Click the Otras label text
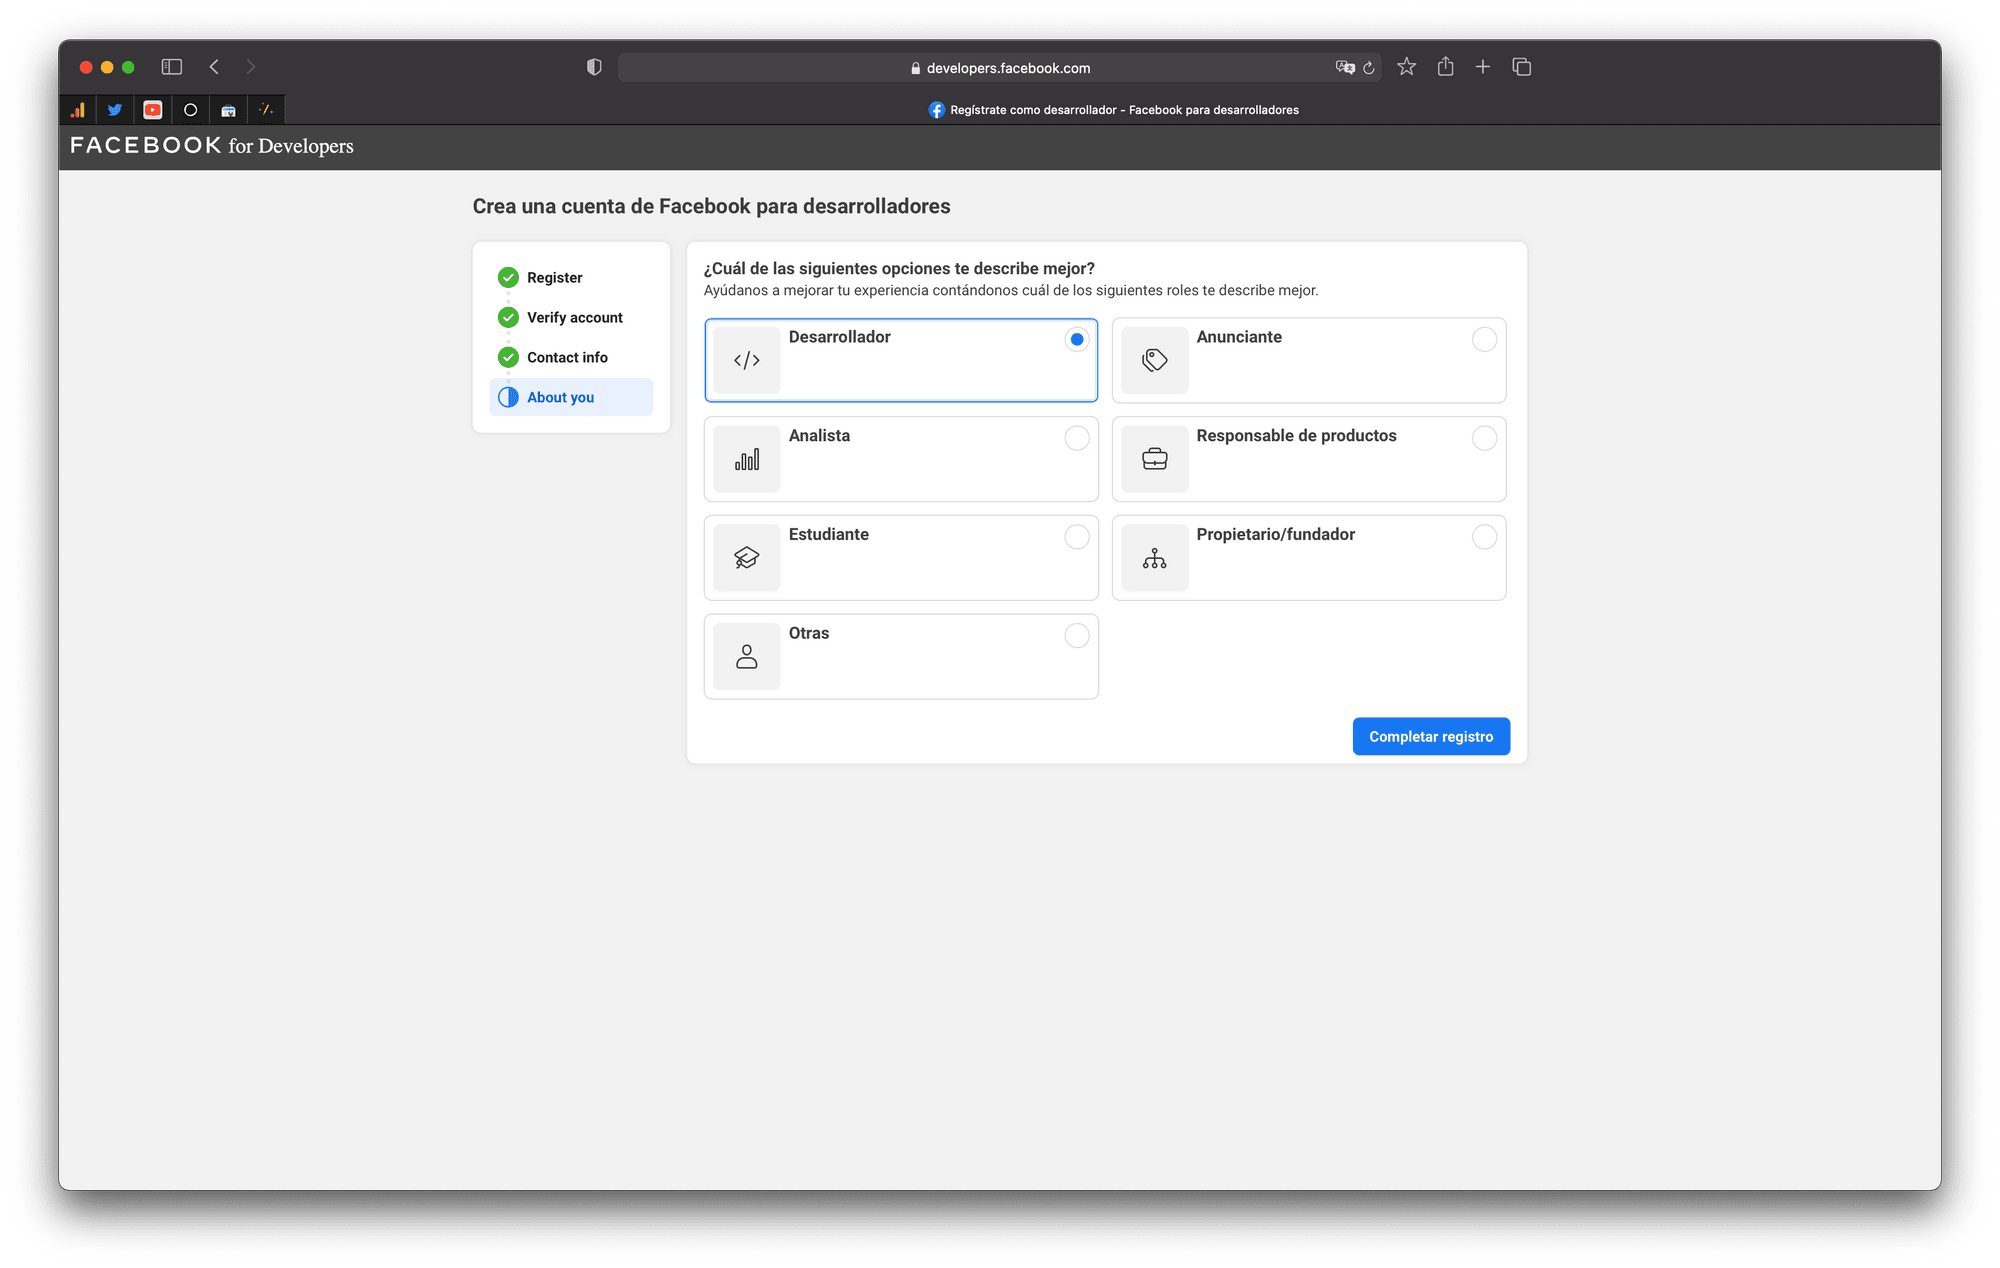 click(808, 634)
